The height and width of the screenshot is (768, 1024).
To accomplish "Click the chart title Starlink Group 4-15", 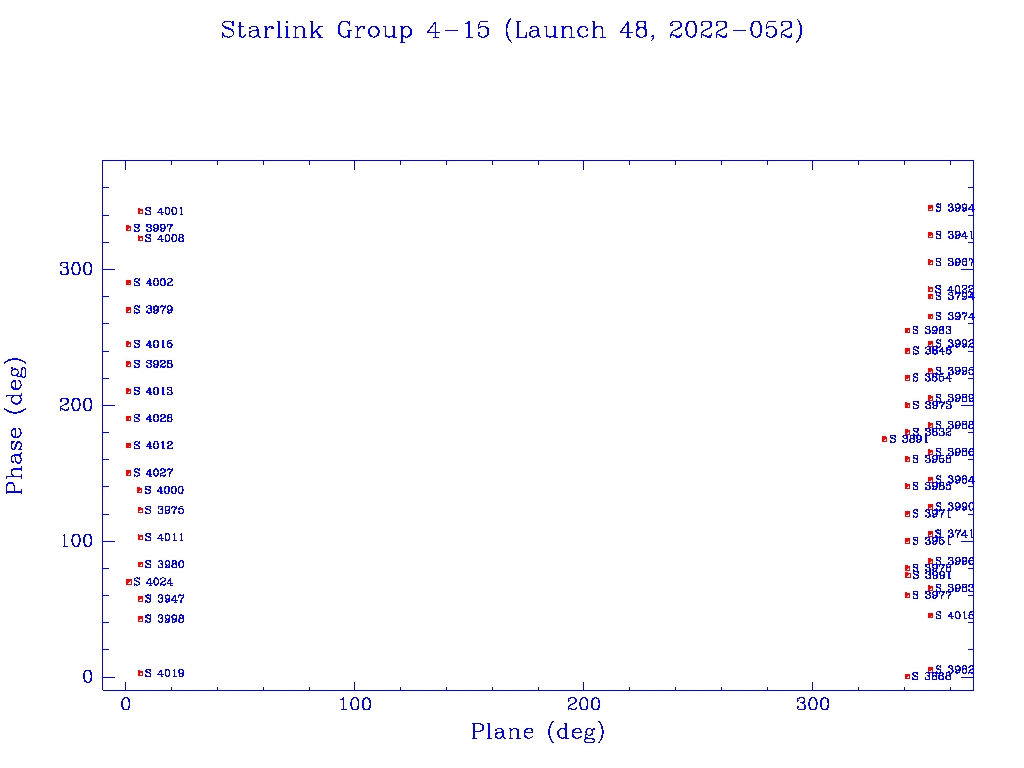I will (512, 30).
